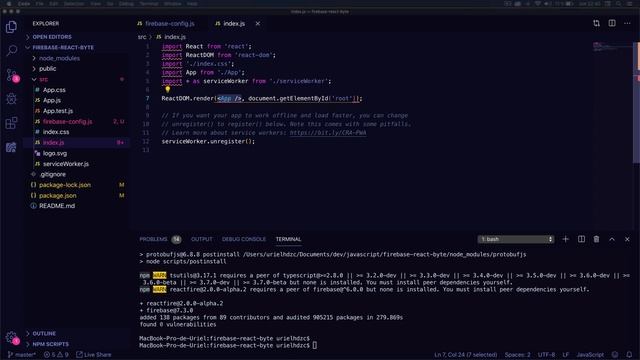Viewport: 640px width, 360px height.
Task: Click the compare changes icon in editor toolbar
Action: tap(596, 23)
